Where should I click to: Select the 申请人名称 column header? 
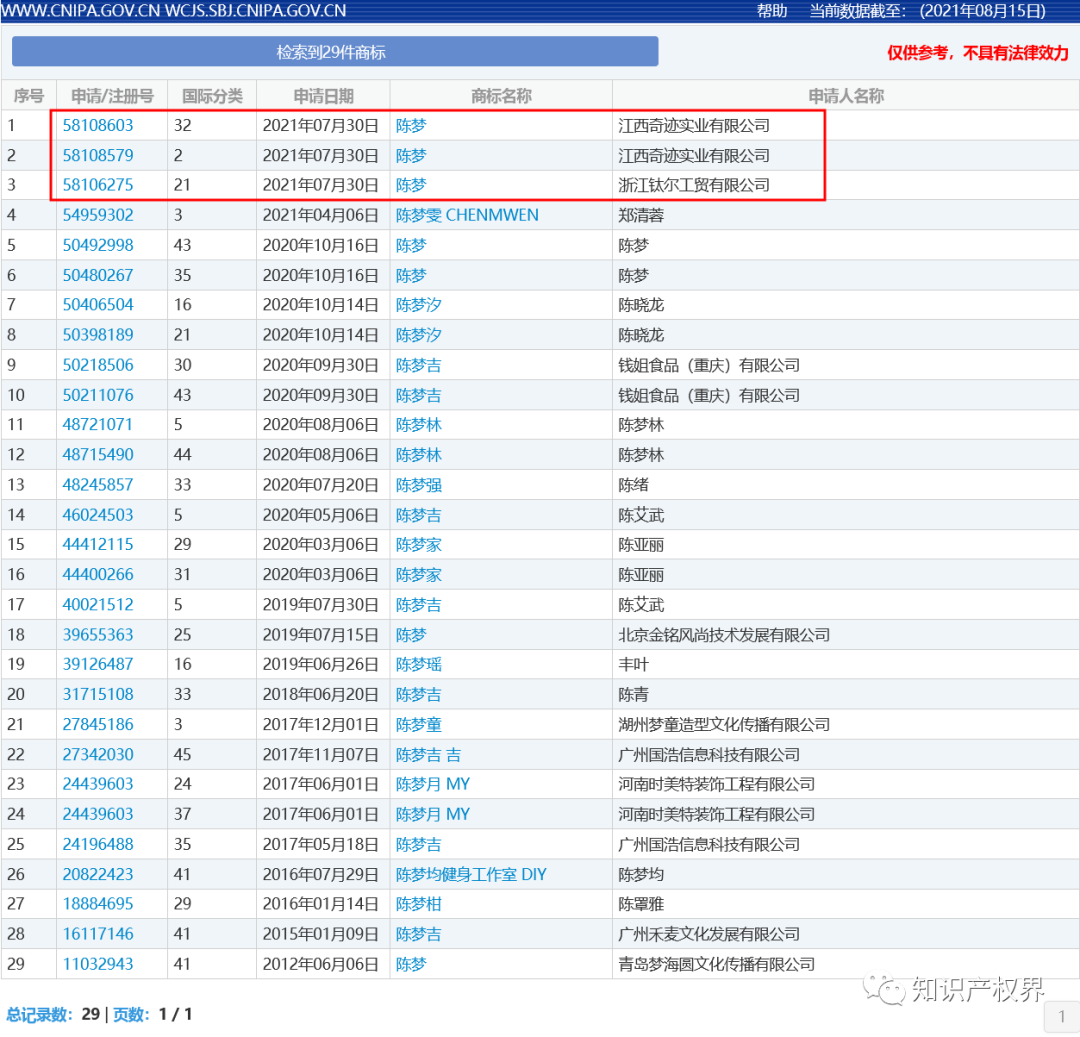pos(846,96)
